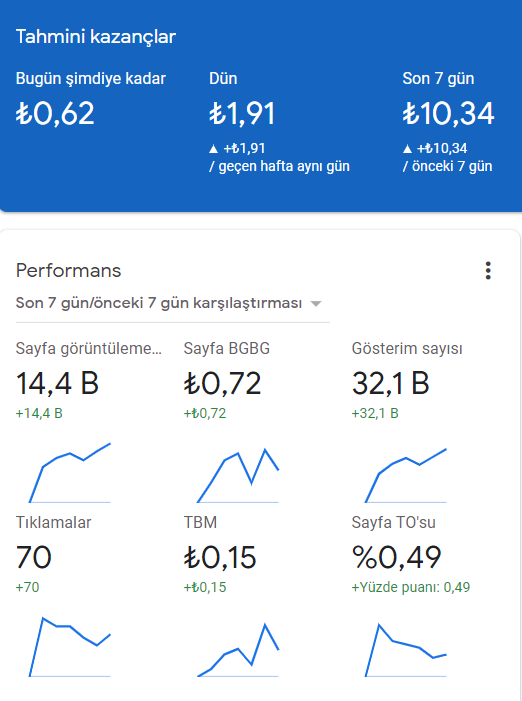Select the 14,4 B page views metric

pos(57,384)
